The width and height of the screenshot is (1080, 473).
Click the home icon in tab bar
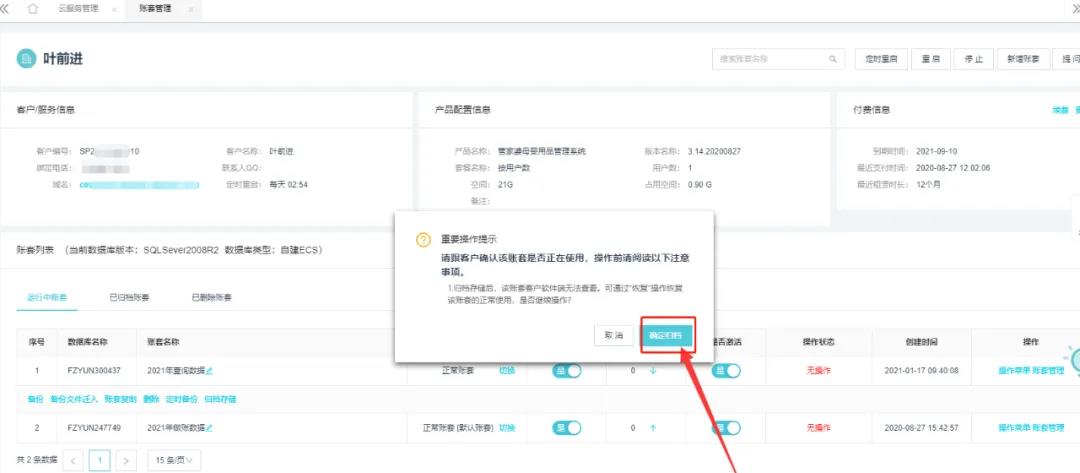(x=33, y=9)
